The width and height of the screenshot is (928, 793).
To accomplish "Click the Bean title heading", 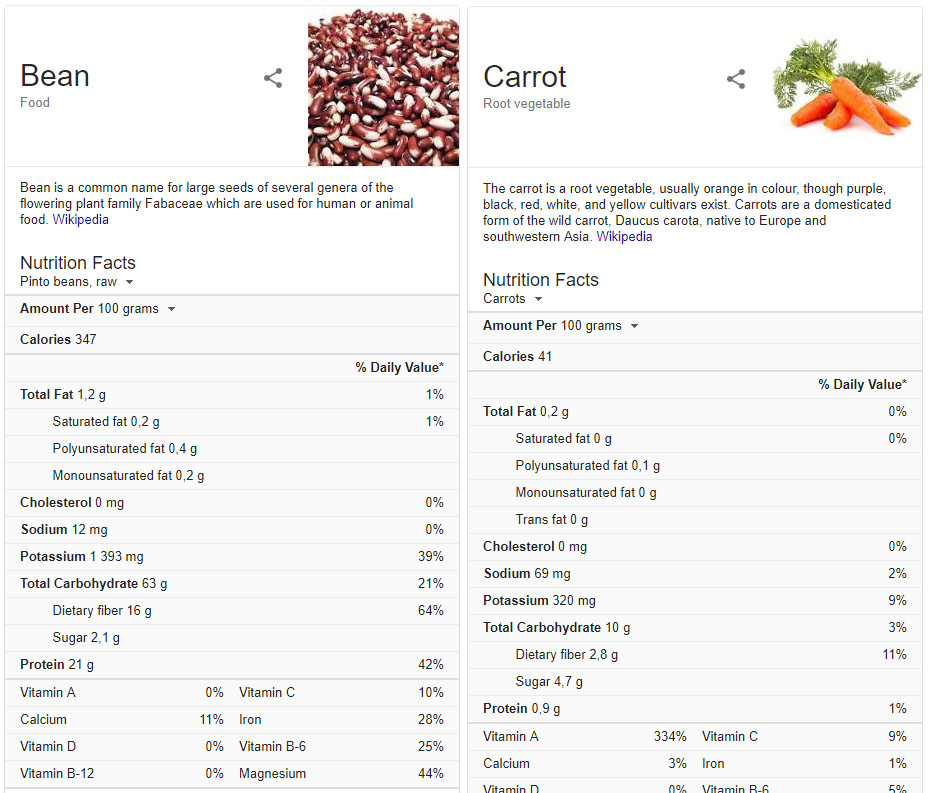I will tap(54, 76).
